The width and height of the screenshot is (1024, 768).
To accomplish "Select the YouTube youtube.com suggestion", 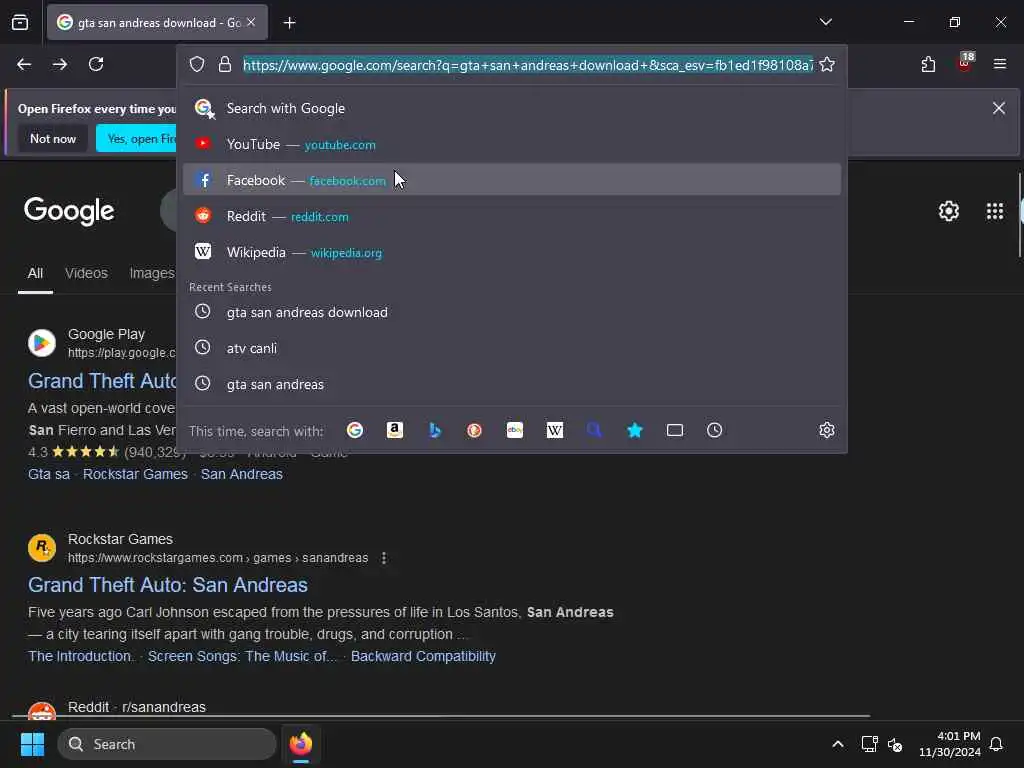I will tap(512, 144).
